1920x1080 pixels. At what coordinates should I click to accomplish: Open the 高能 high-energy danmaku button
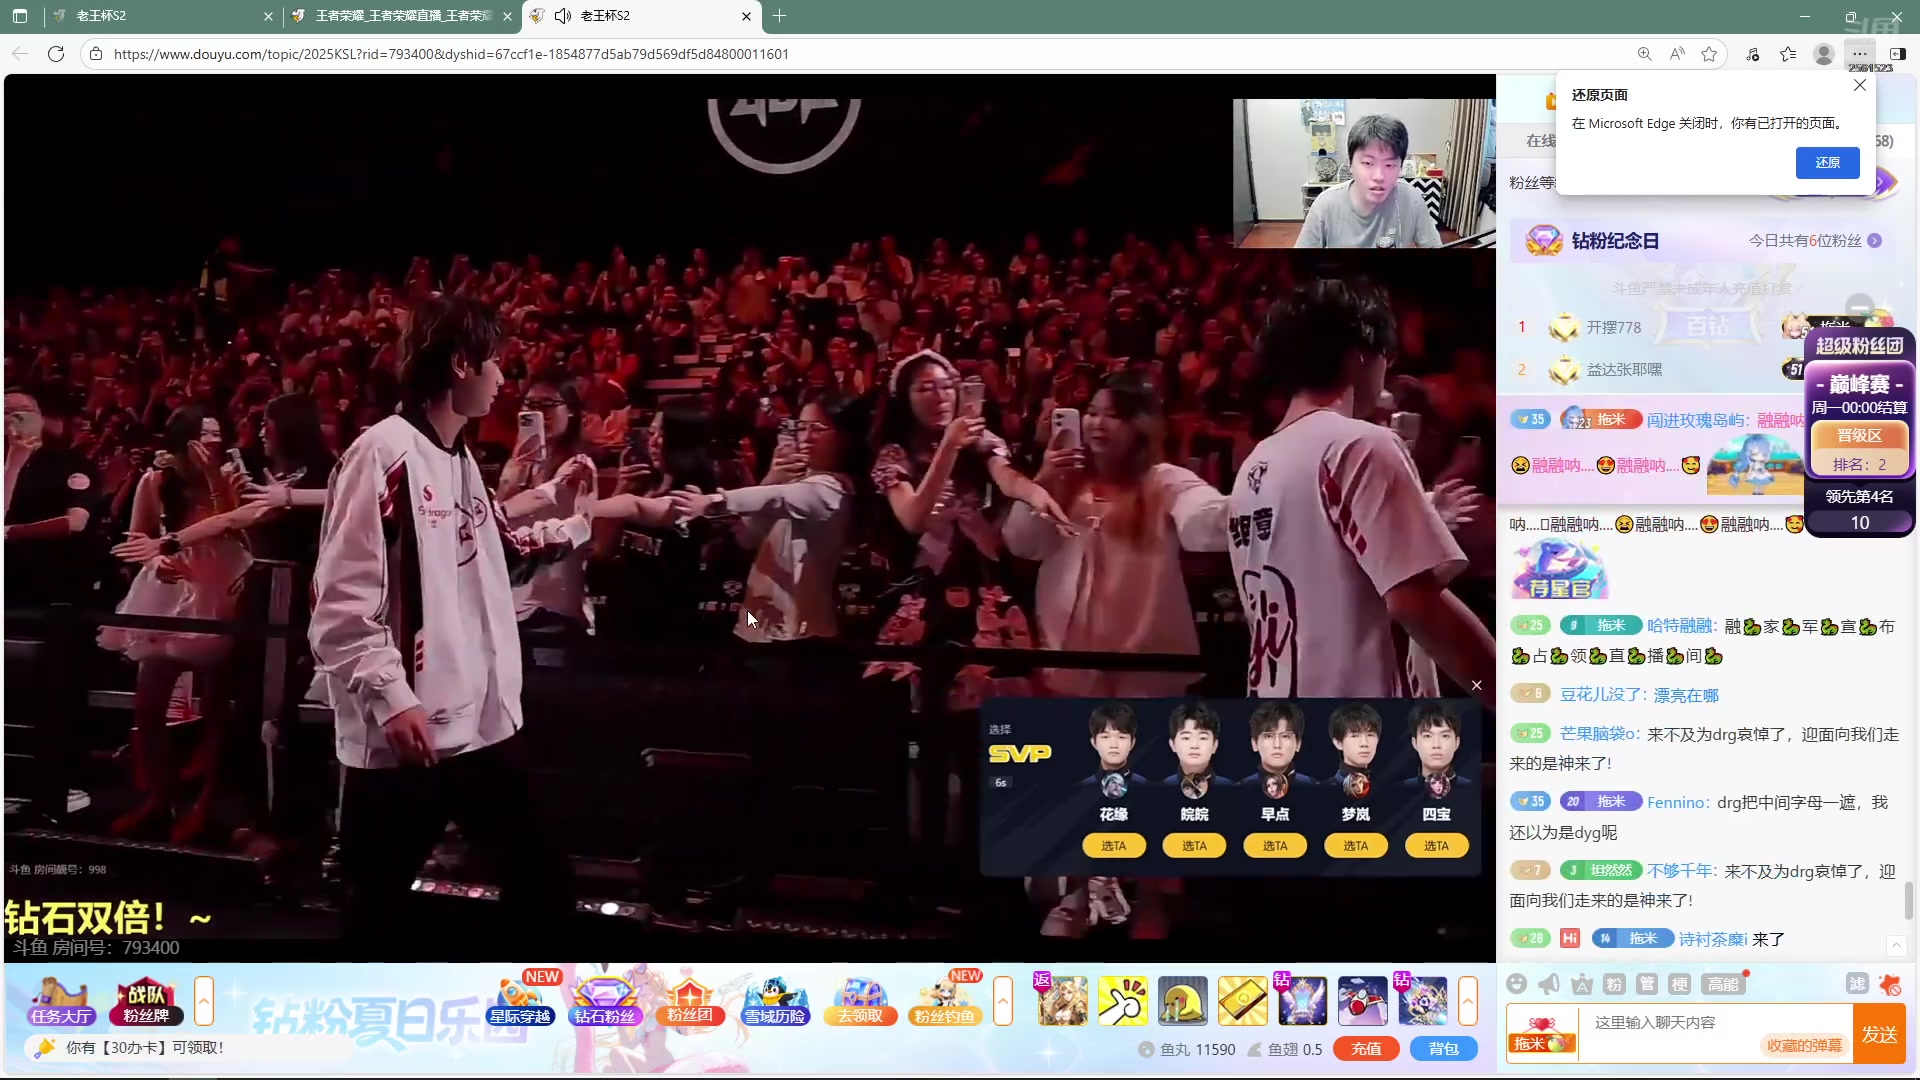[1723, 984]
